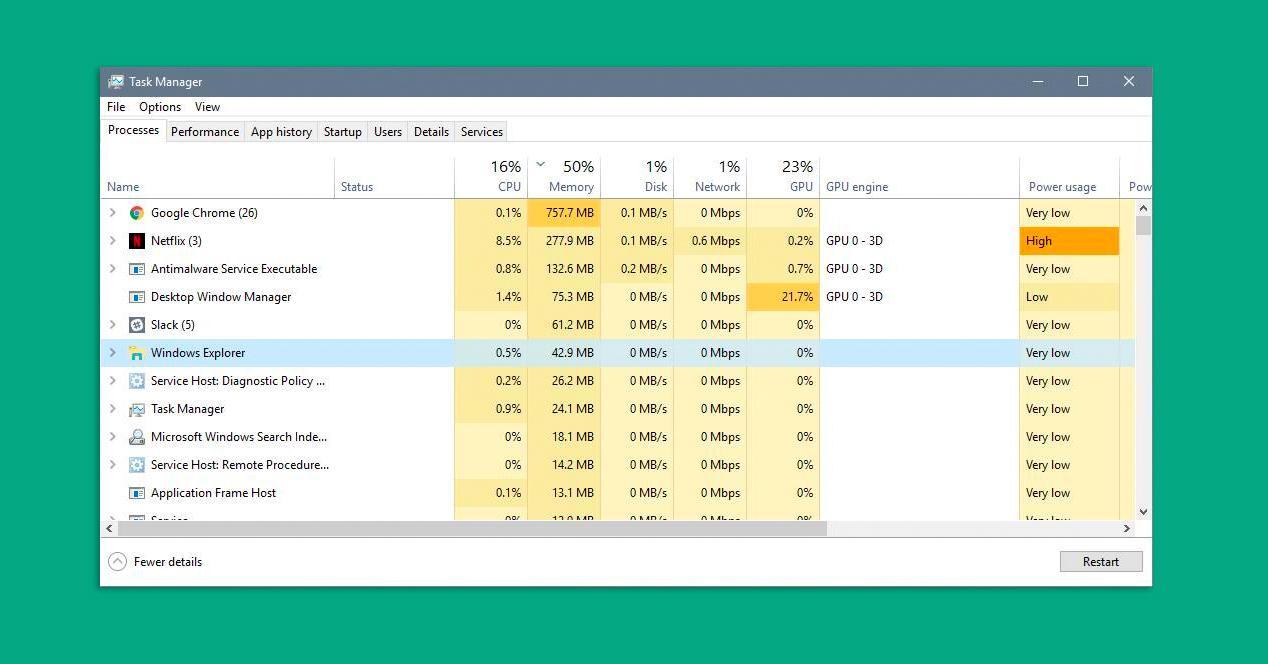Switch to the App history tab
Image resolution: width=1268 pixels, height=664 pixels.
click(281, 132)
